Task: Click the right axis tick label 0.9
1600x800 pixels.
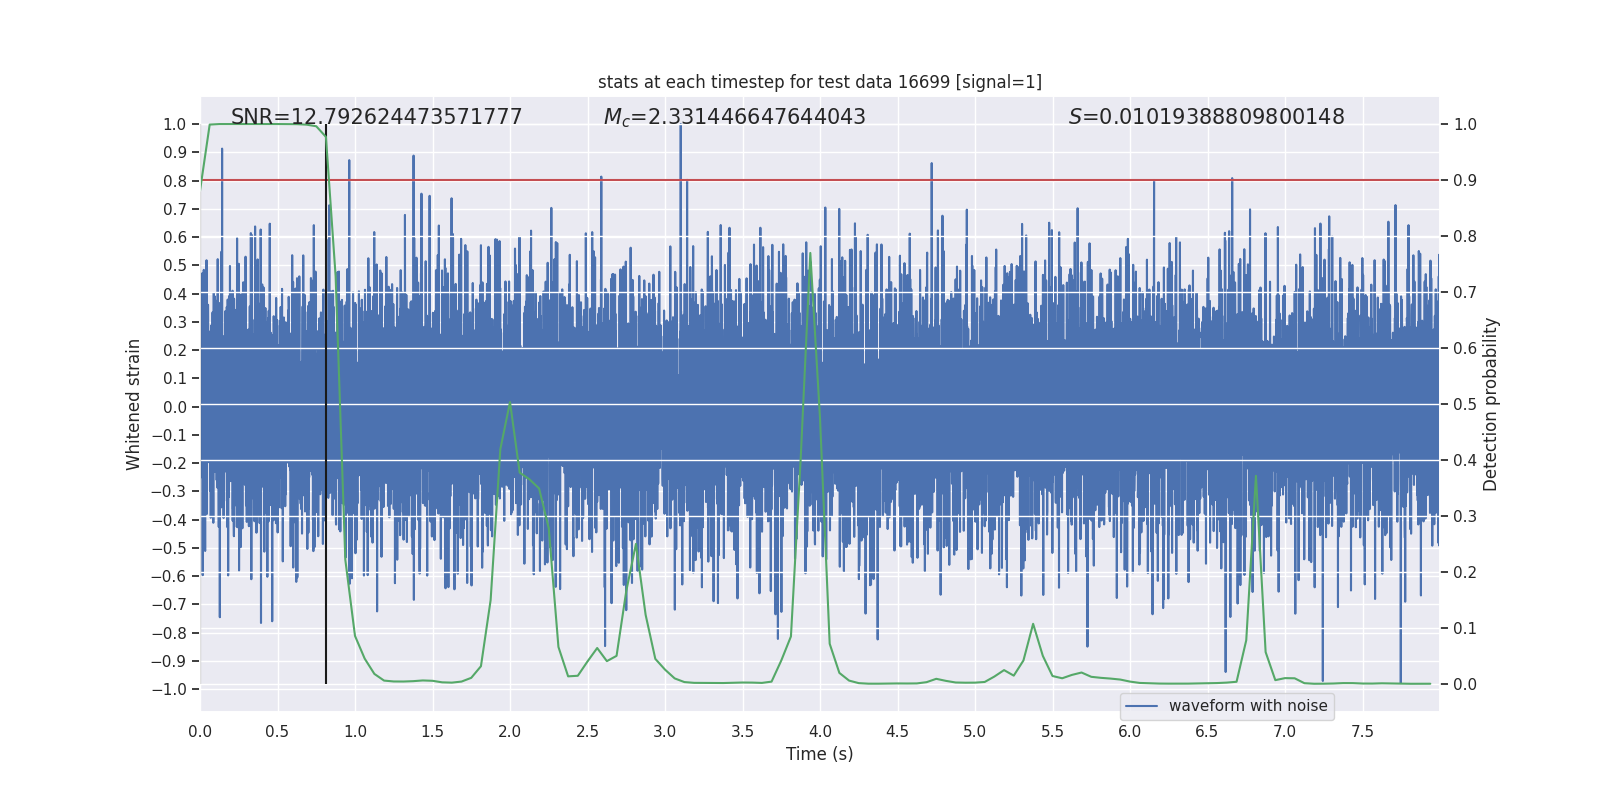Action: [1465, 181]
